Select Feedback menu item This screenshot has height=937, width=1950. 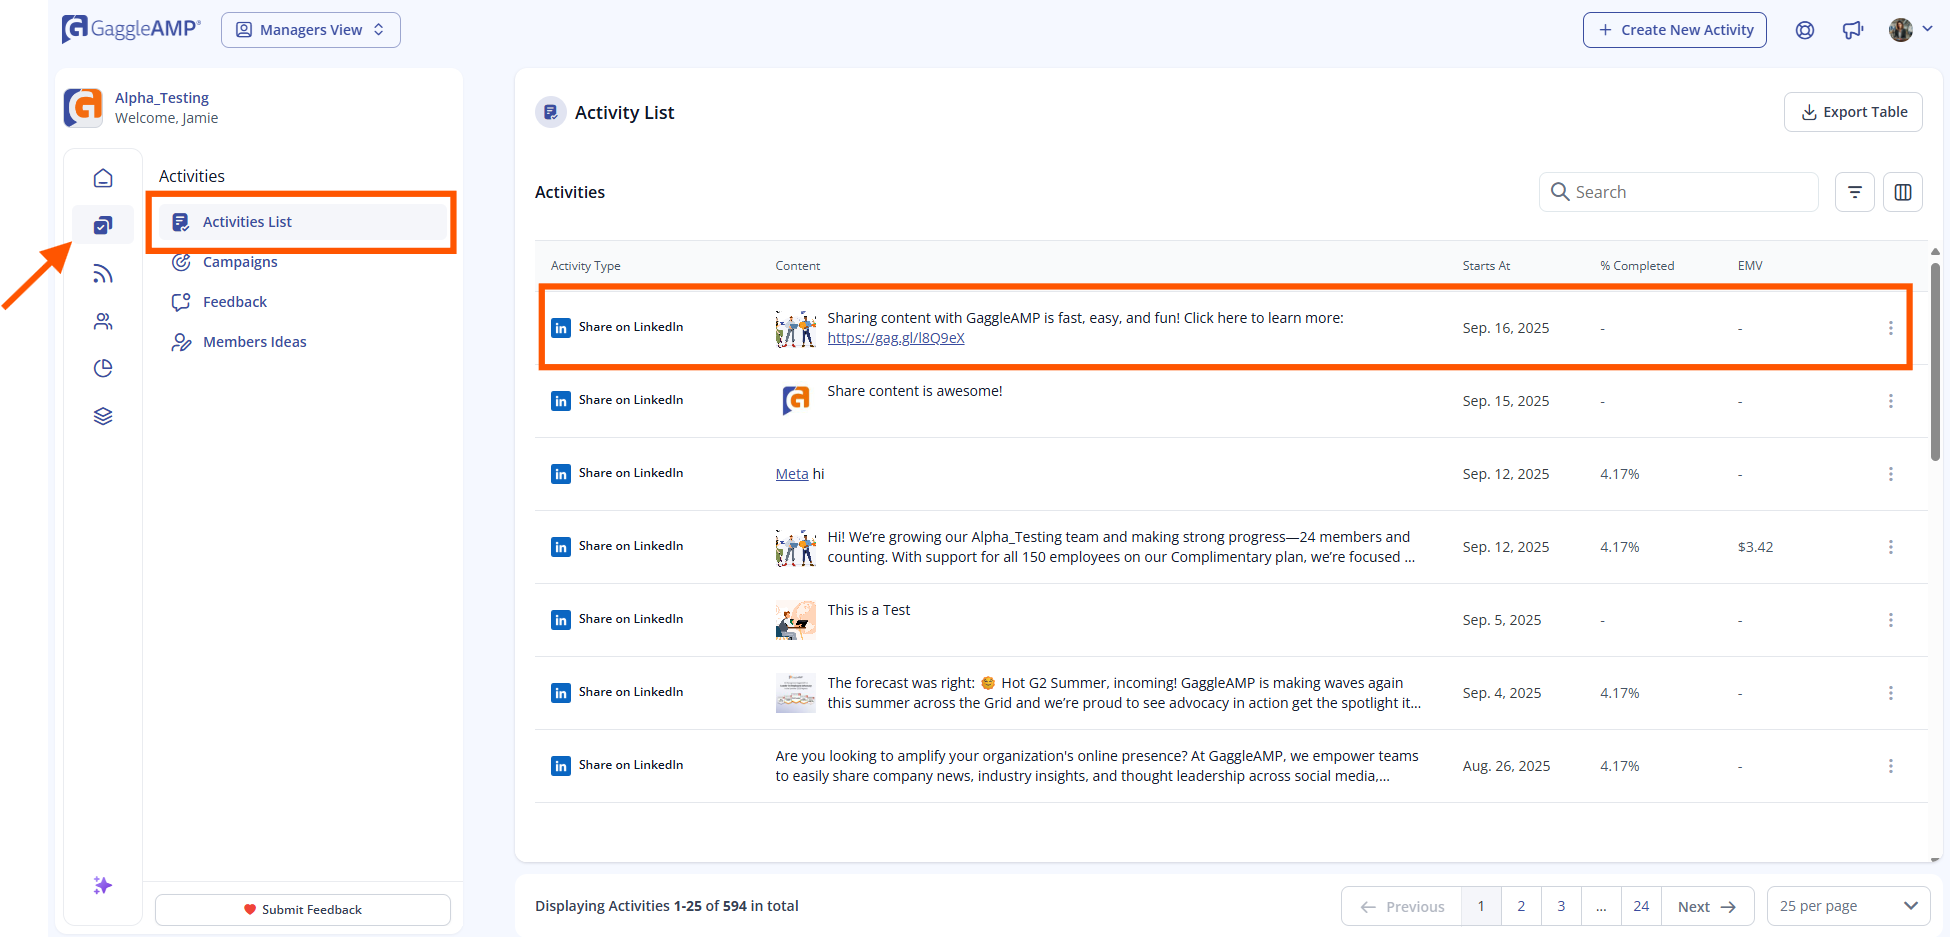[235, 302]
